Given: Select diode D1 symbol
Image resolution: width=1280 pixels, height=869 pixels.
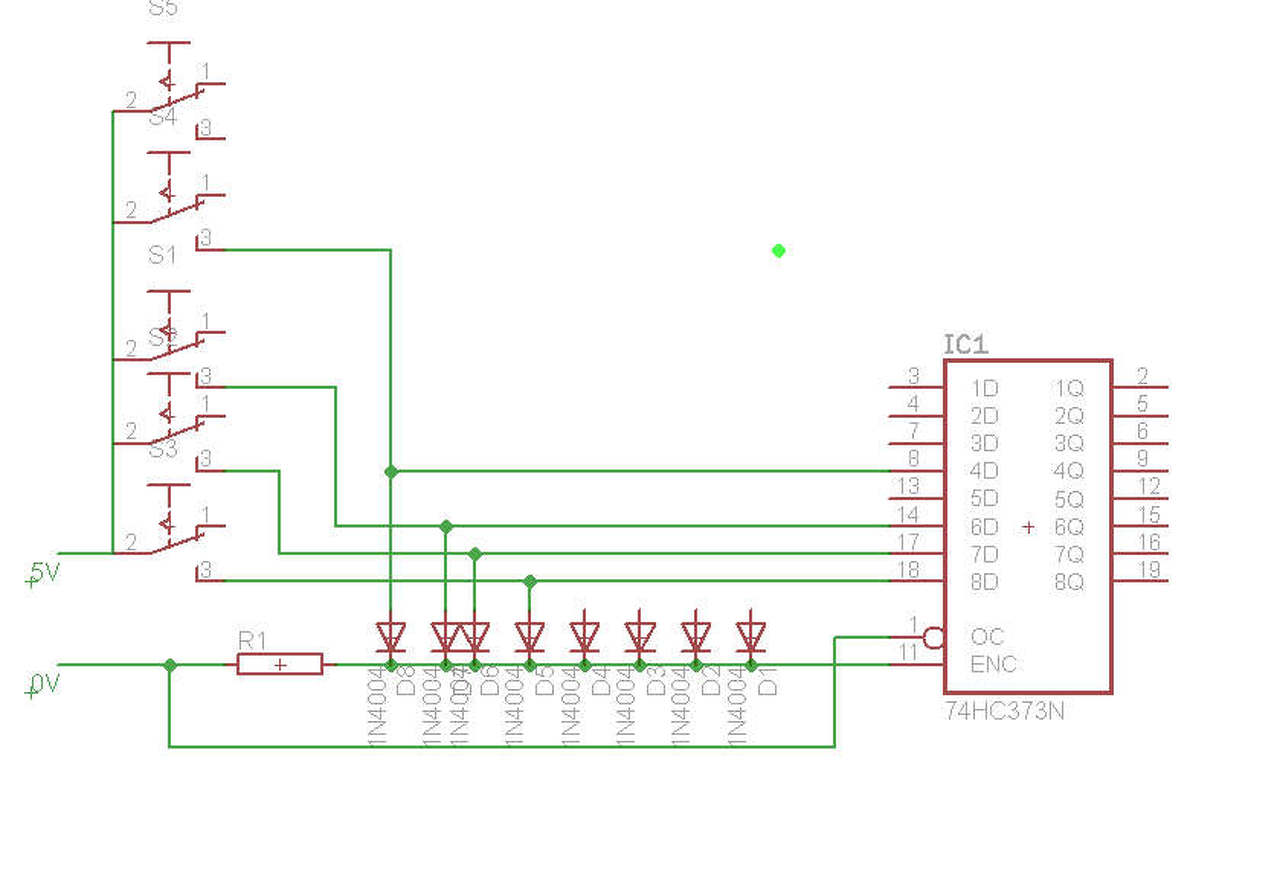Looking at the screenshot, I should click(750, 636).
